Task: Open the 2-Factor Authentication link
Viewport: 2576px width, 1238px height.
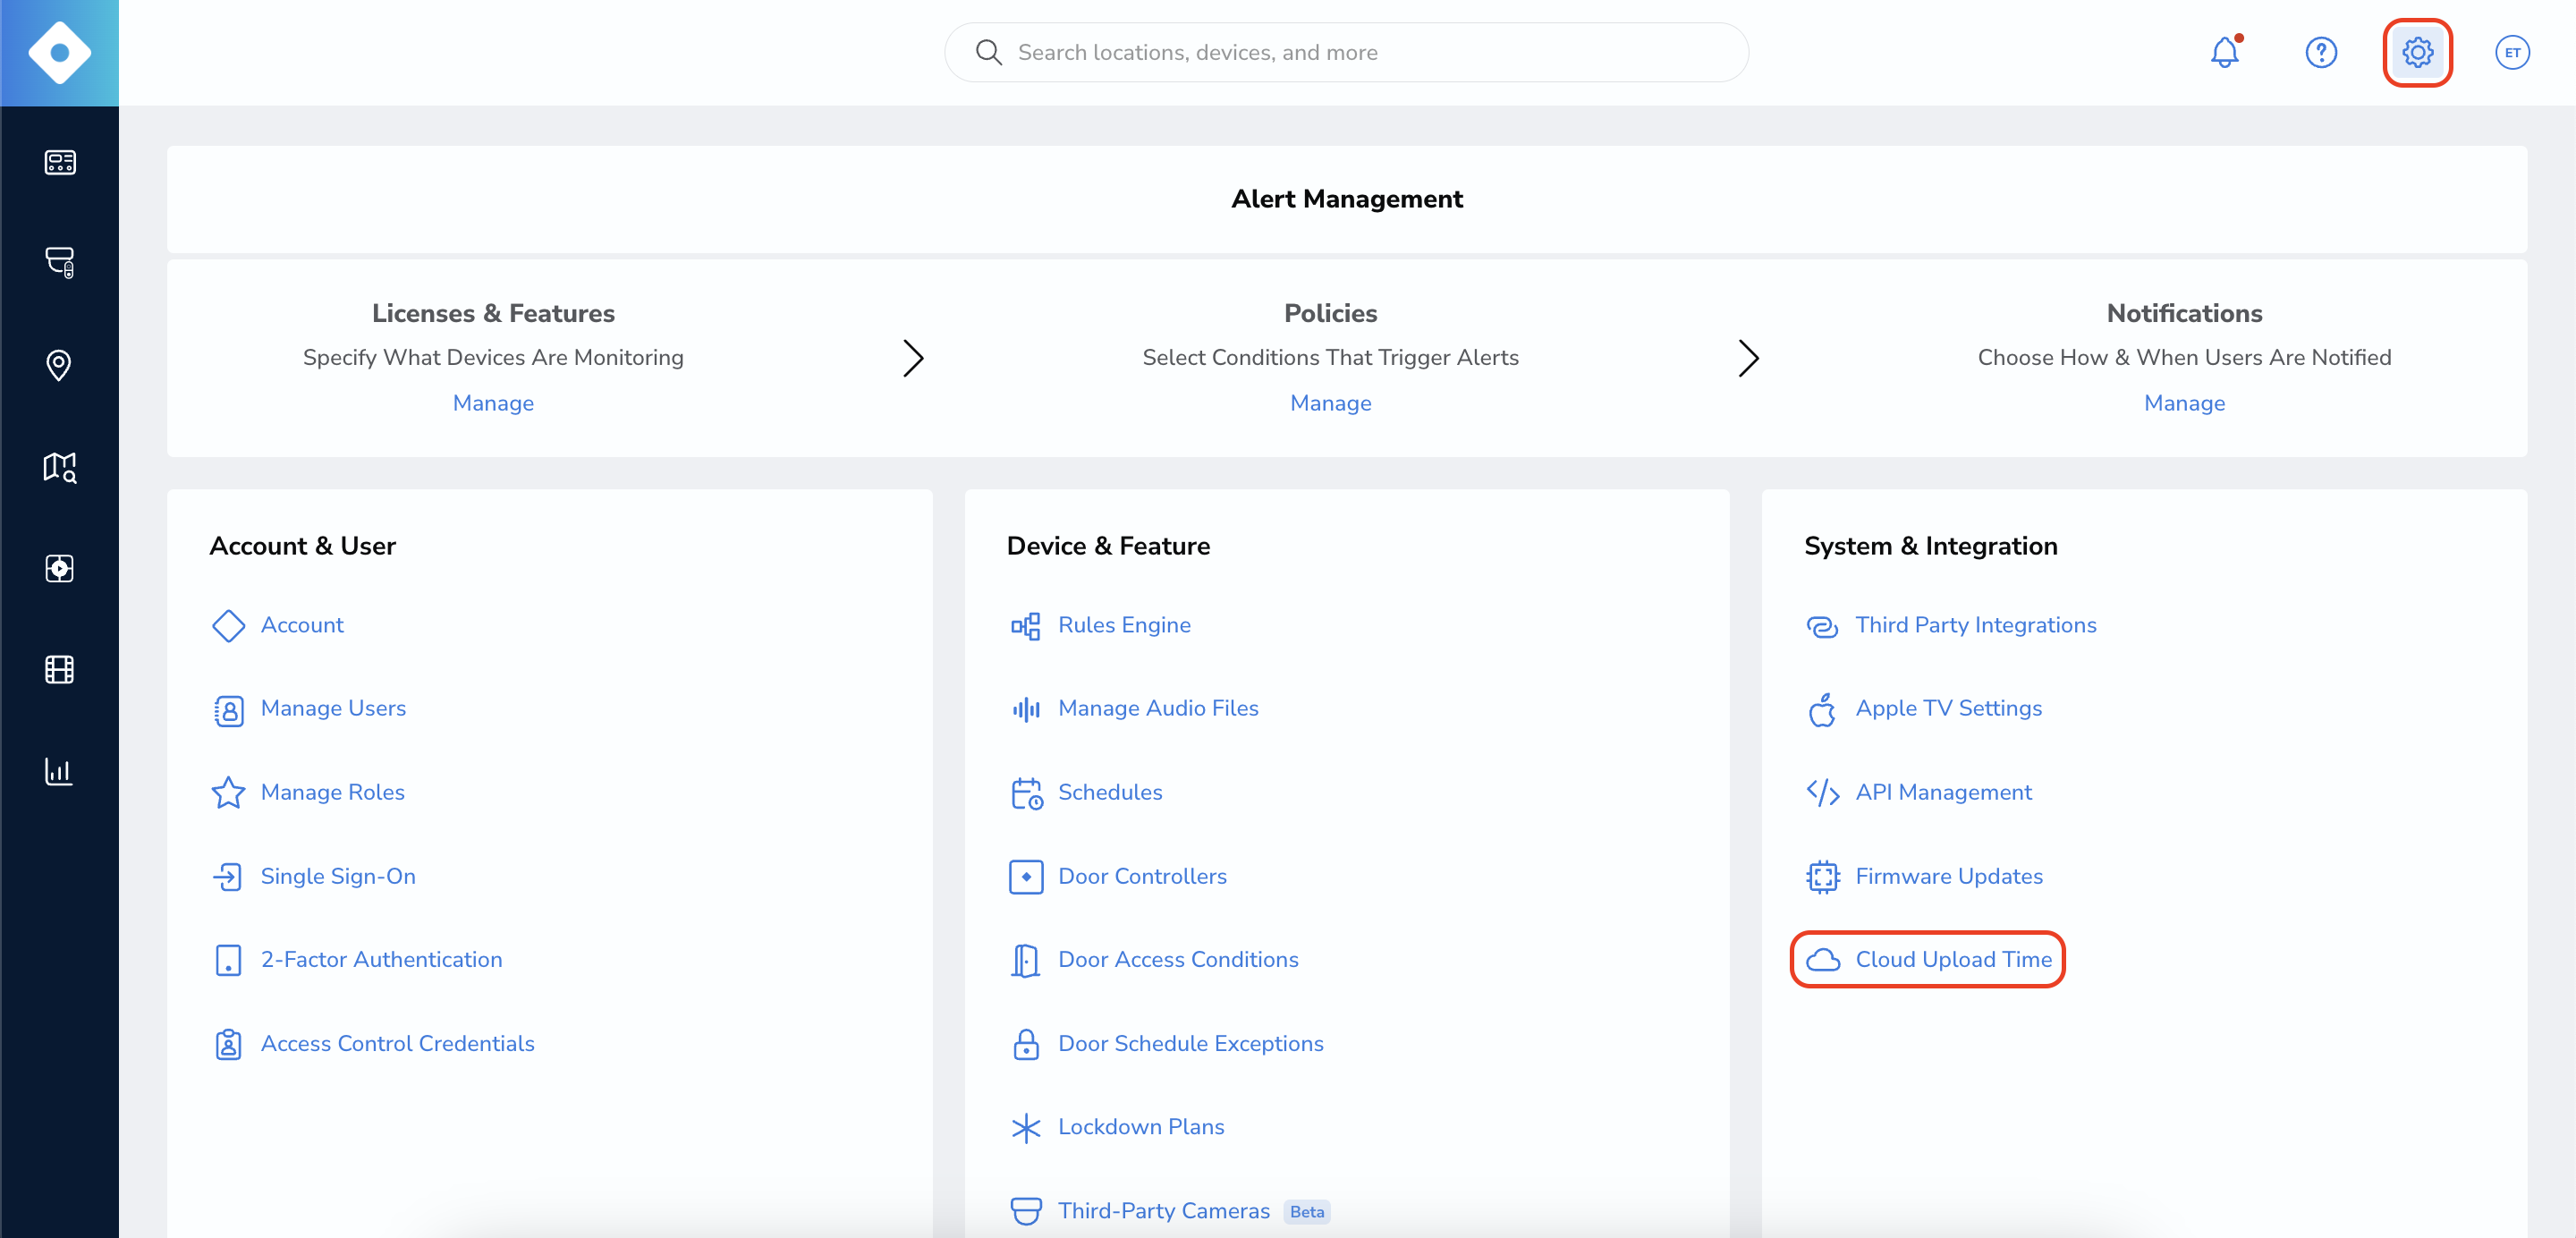Action: pos(381,959)
